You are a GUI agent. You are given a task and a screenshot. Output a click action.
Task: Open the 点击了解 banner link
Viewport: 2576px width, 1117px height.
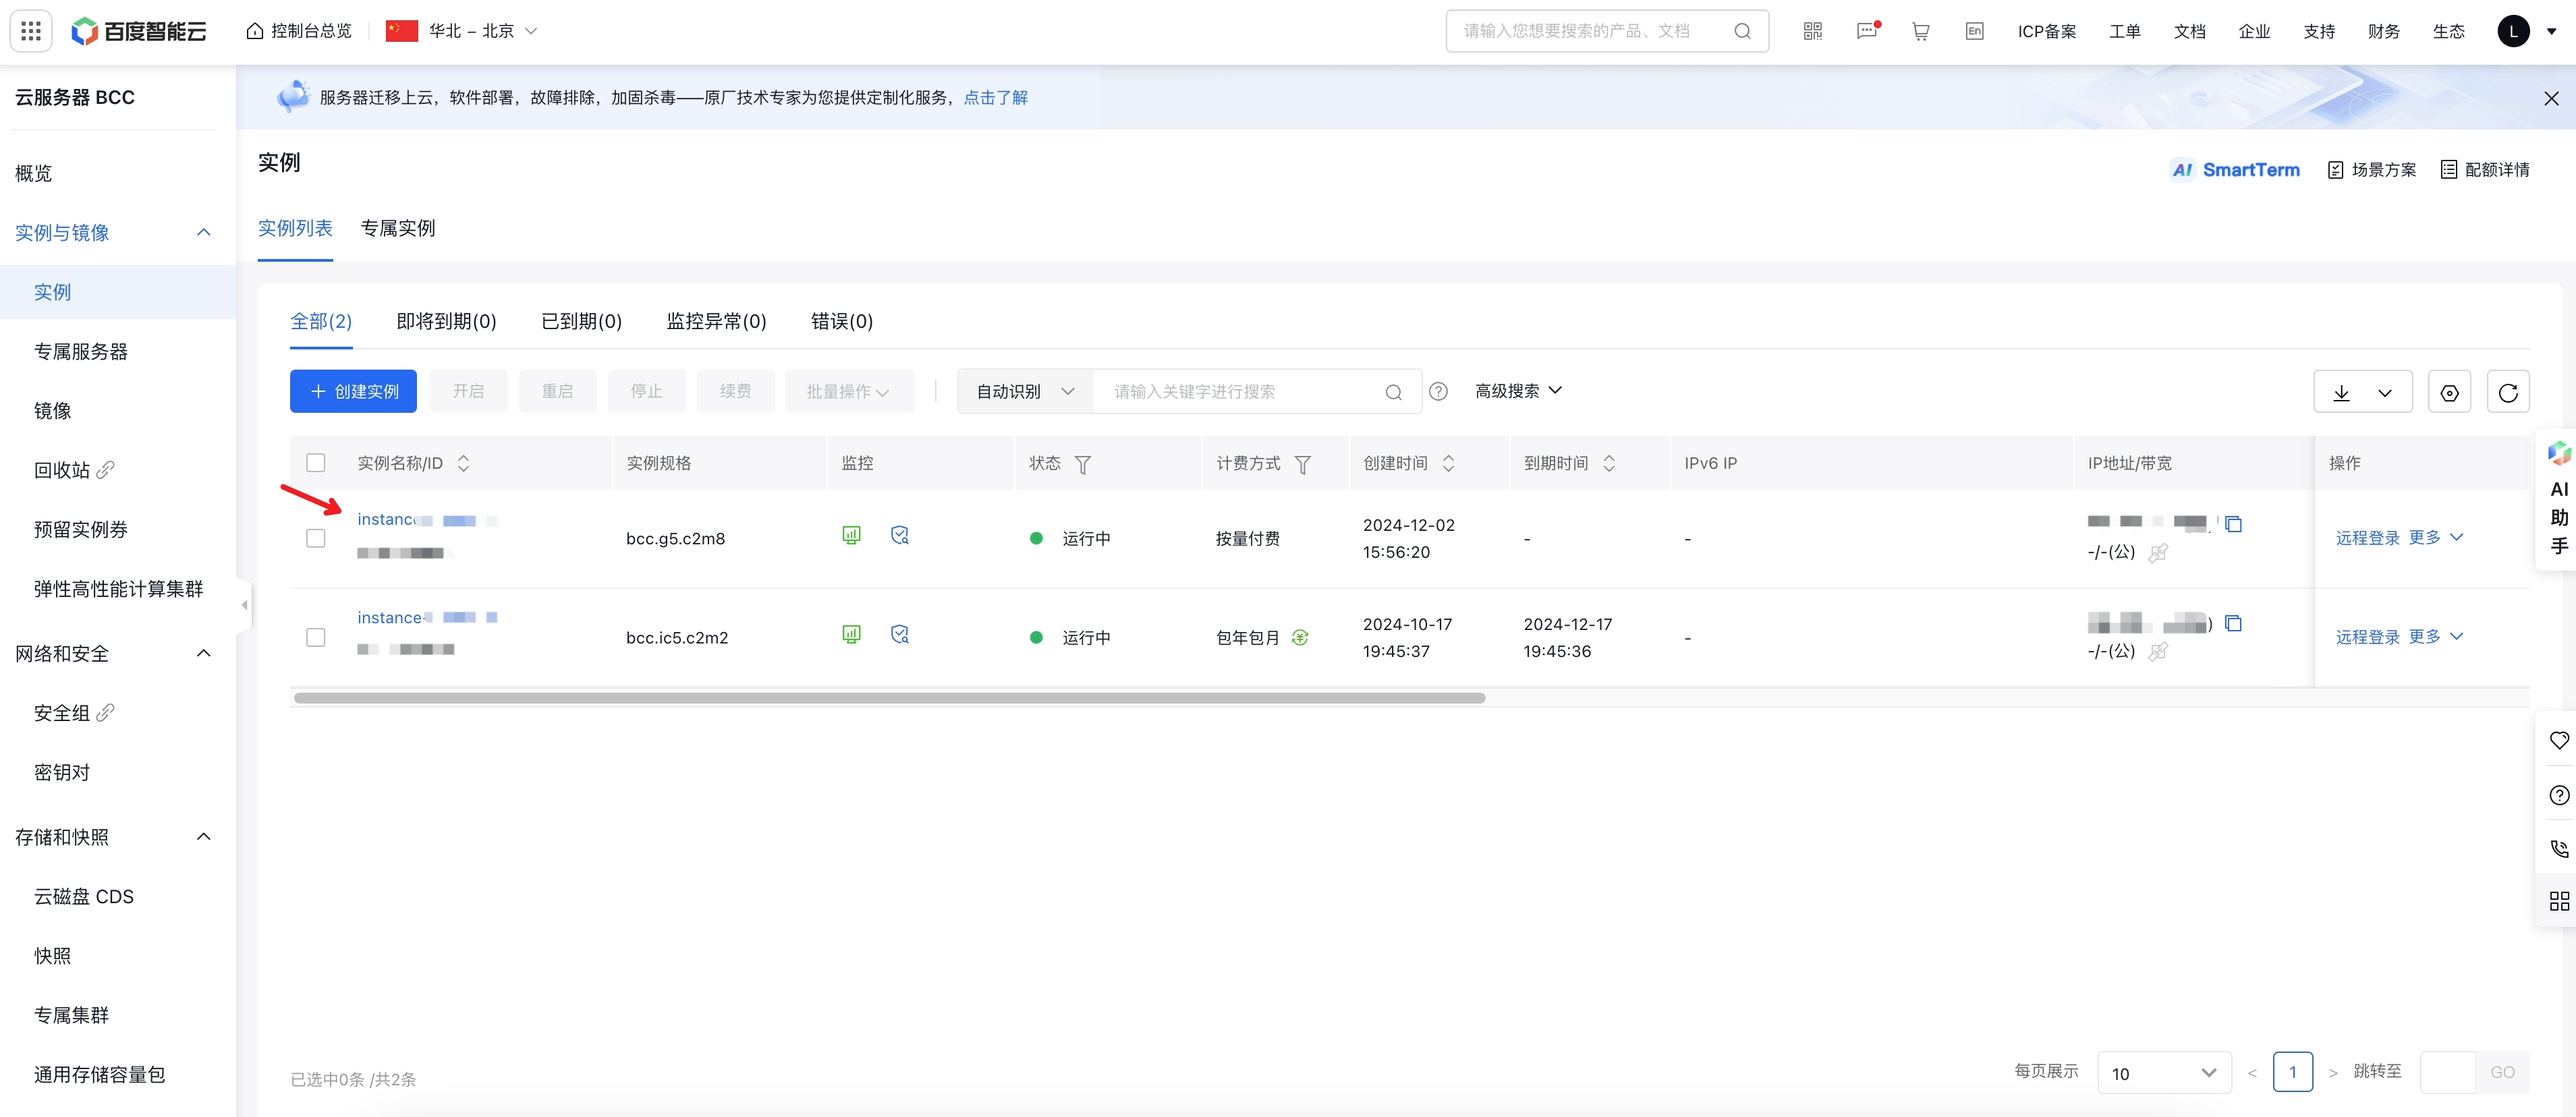point(995,98)
